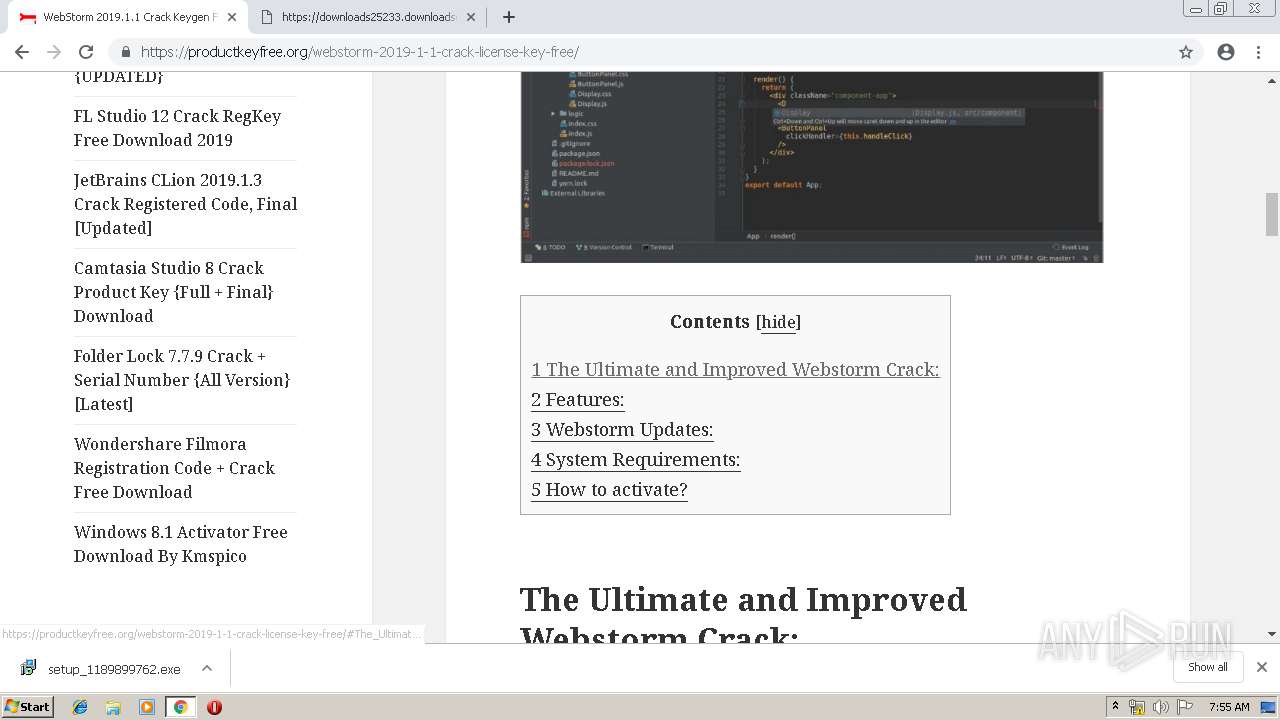
Task: Open the Chrome three-dot menu
Action: 1258,52
